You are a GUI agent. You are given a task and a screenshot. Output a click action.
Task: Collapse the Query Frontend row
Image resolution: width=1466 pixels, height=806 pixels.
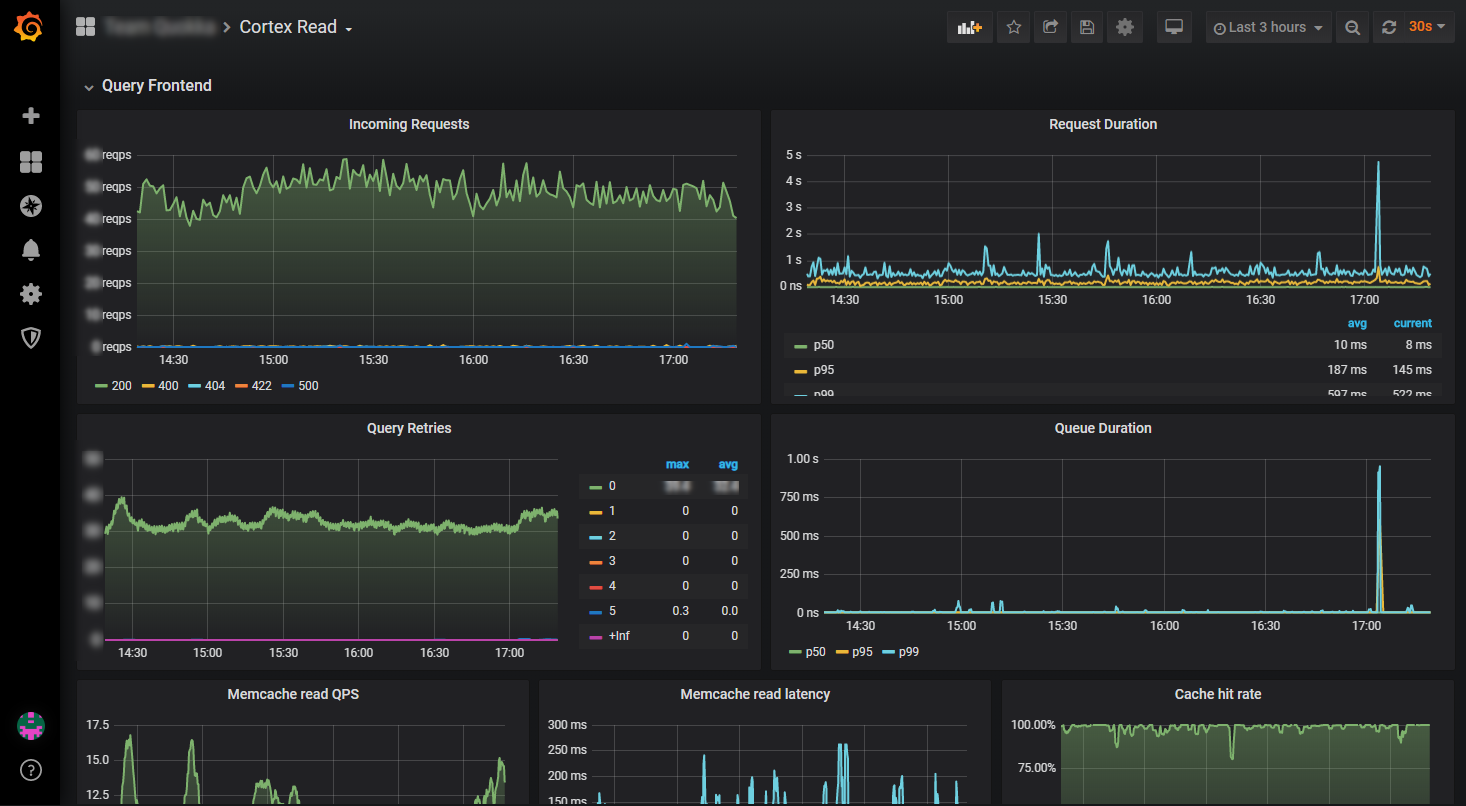[148, 86]
